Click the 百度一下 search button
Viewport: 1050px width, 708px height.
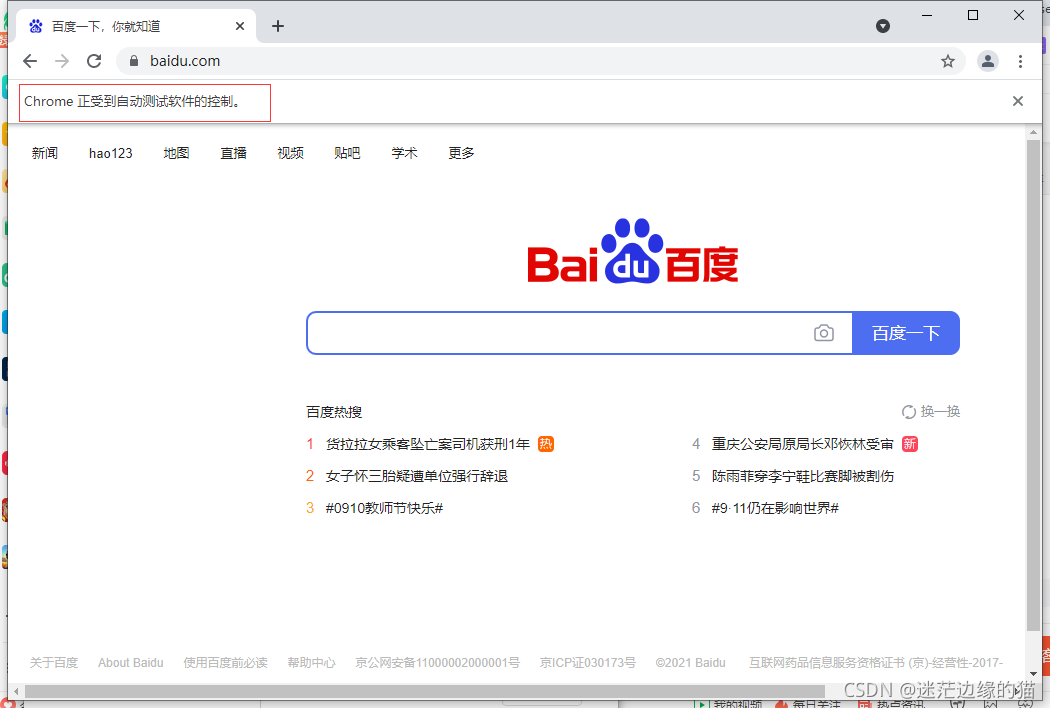click(905, 333)
